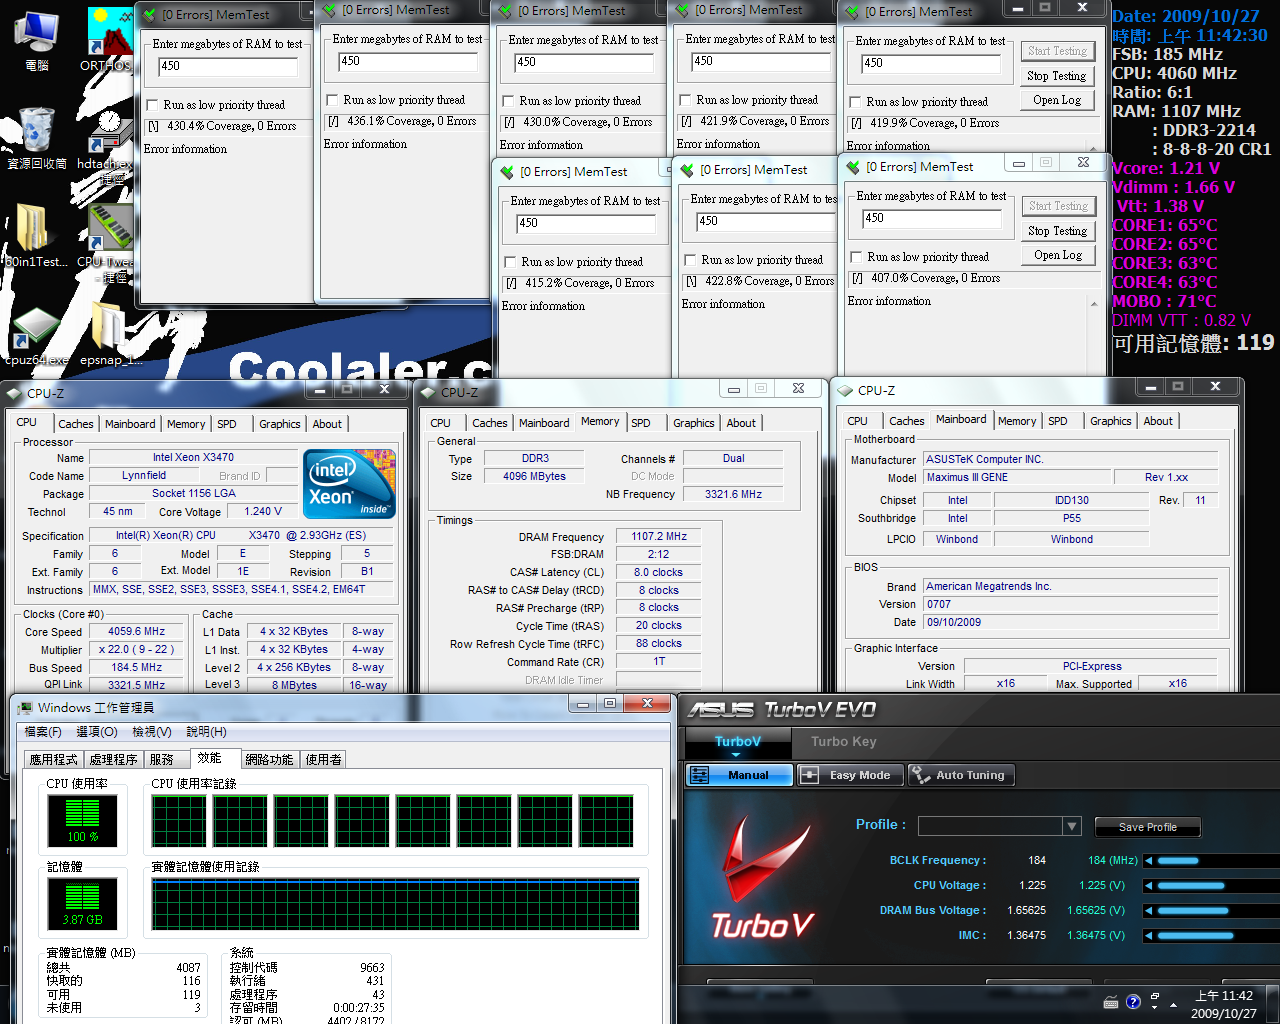Open the ORTHOS desktop shortcut
The image size is (1280, 1024).
(108, 40)
